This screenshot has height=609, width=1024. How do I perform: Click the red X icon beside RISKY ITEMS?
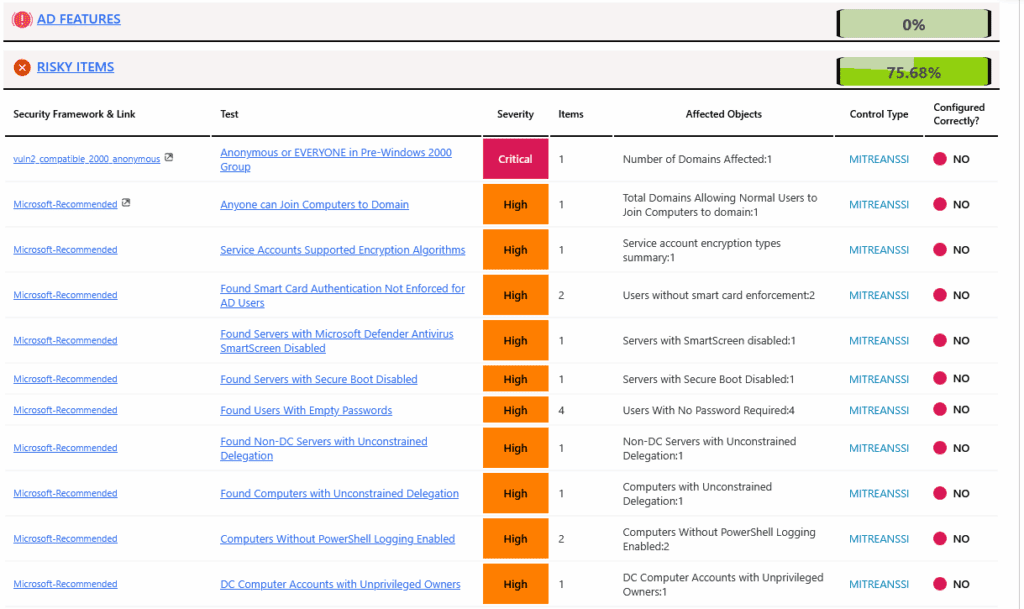(21, 67)
